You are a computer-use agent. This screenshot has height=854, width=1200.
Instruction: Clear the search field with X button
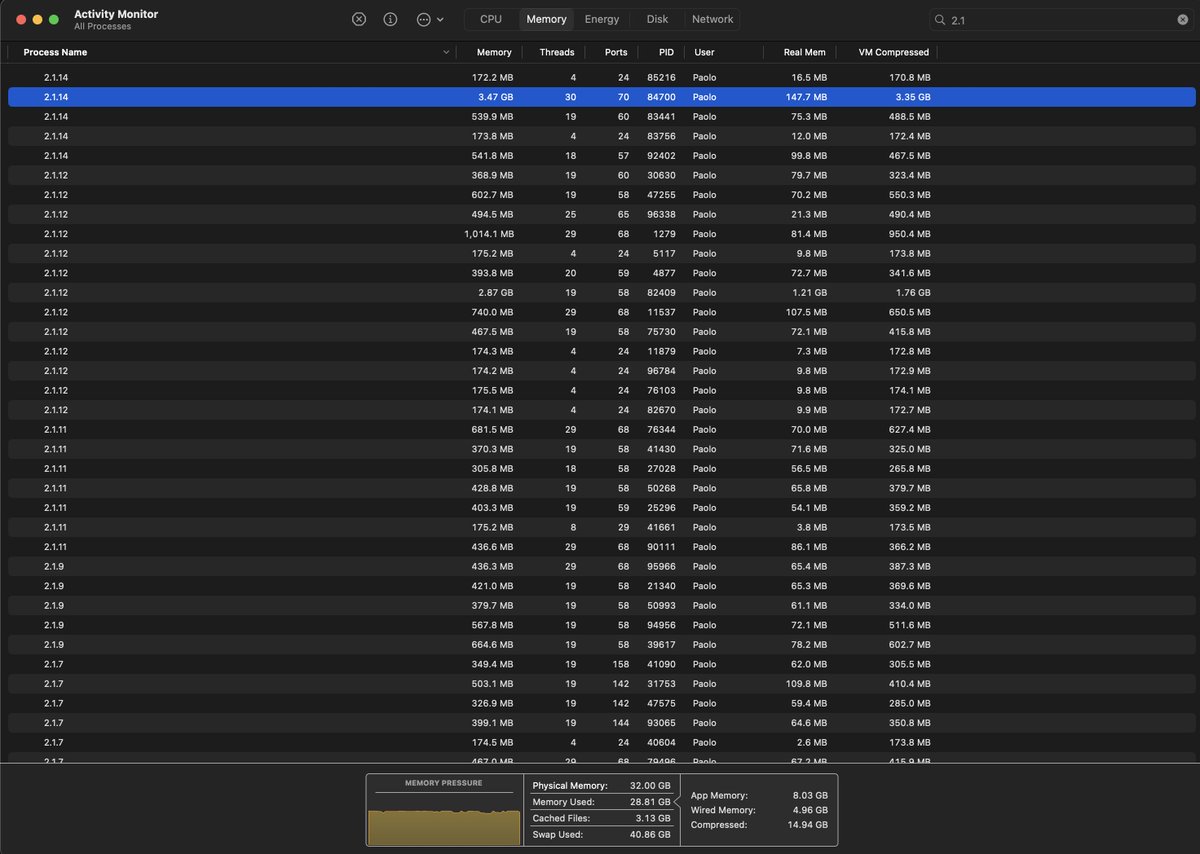(x=1183, y=19)
